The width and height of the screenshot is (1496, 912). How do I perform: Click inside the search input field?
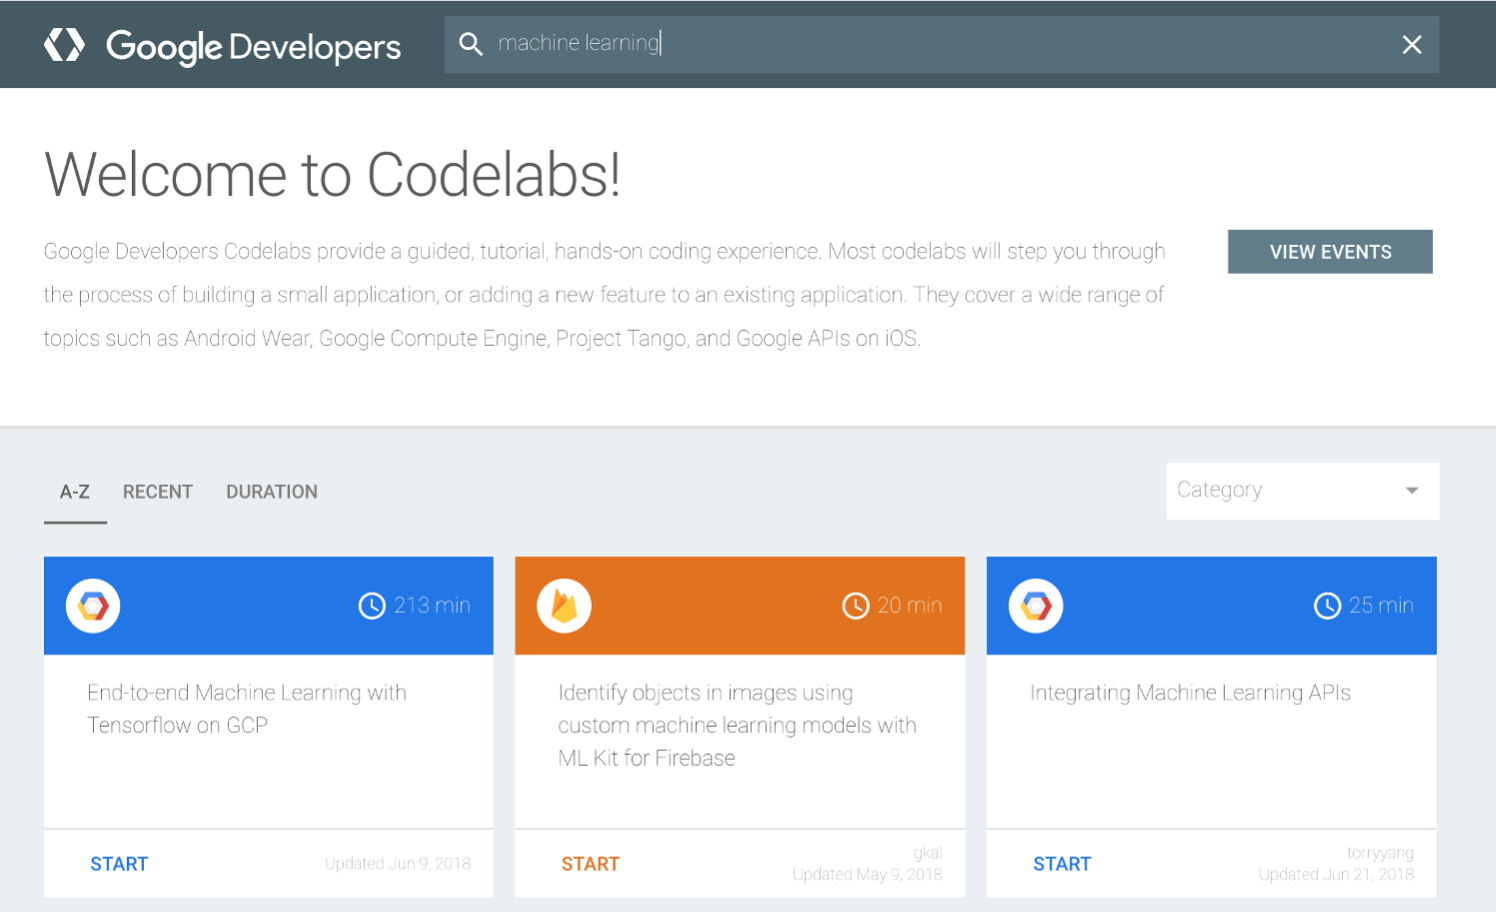tap(800, 44)
